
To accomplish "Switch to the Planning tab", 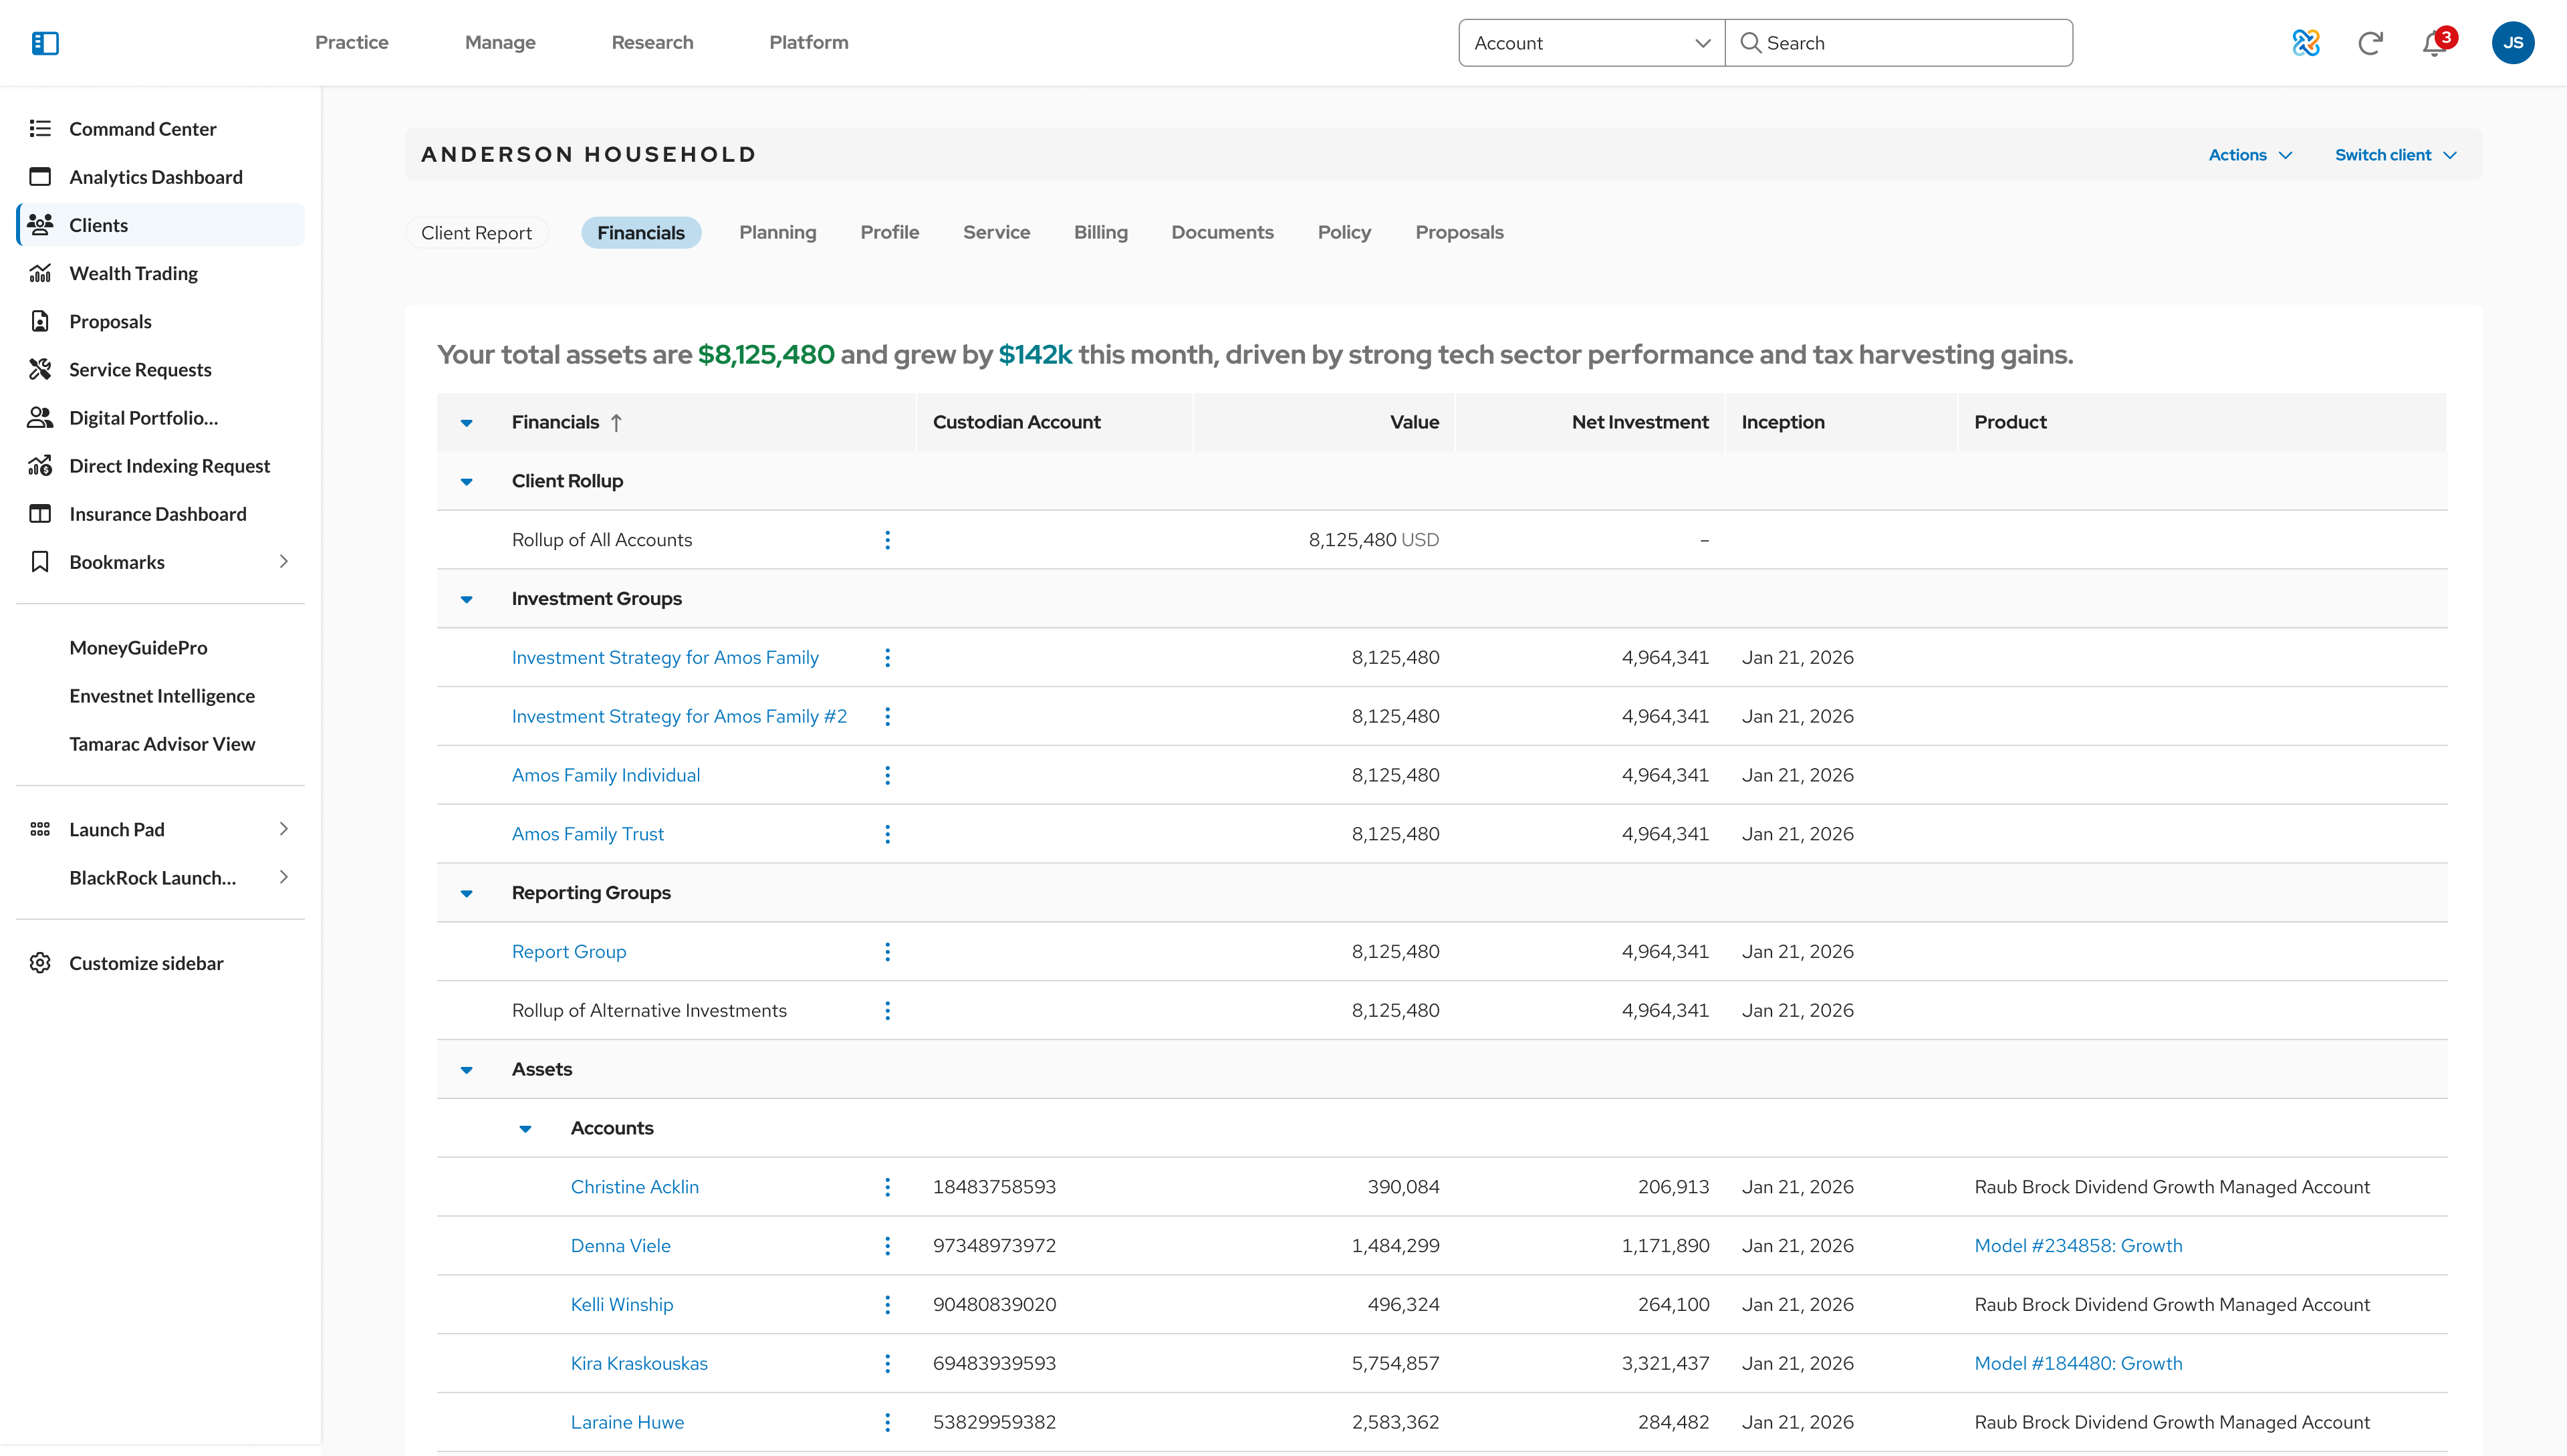I will coord(778,232).
